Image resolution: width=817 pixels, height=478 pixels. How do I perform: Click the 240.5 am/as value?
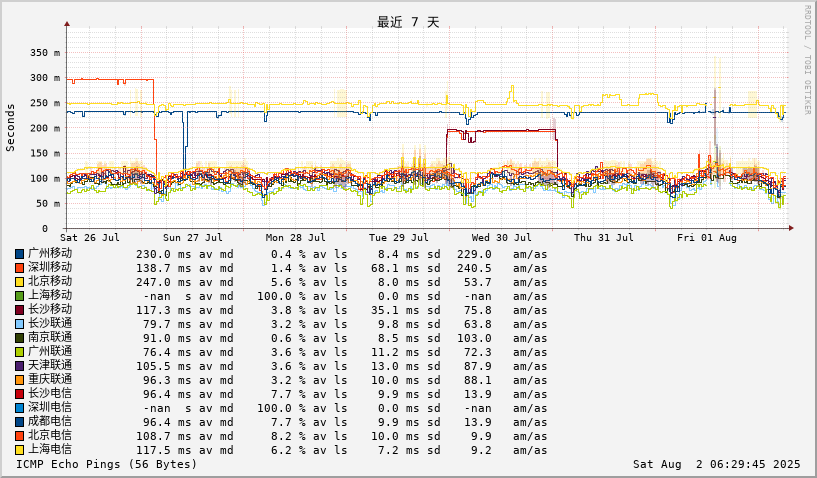474,268
